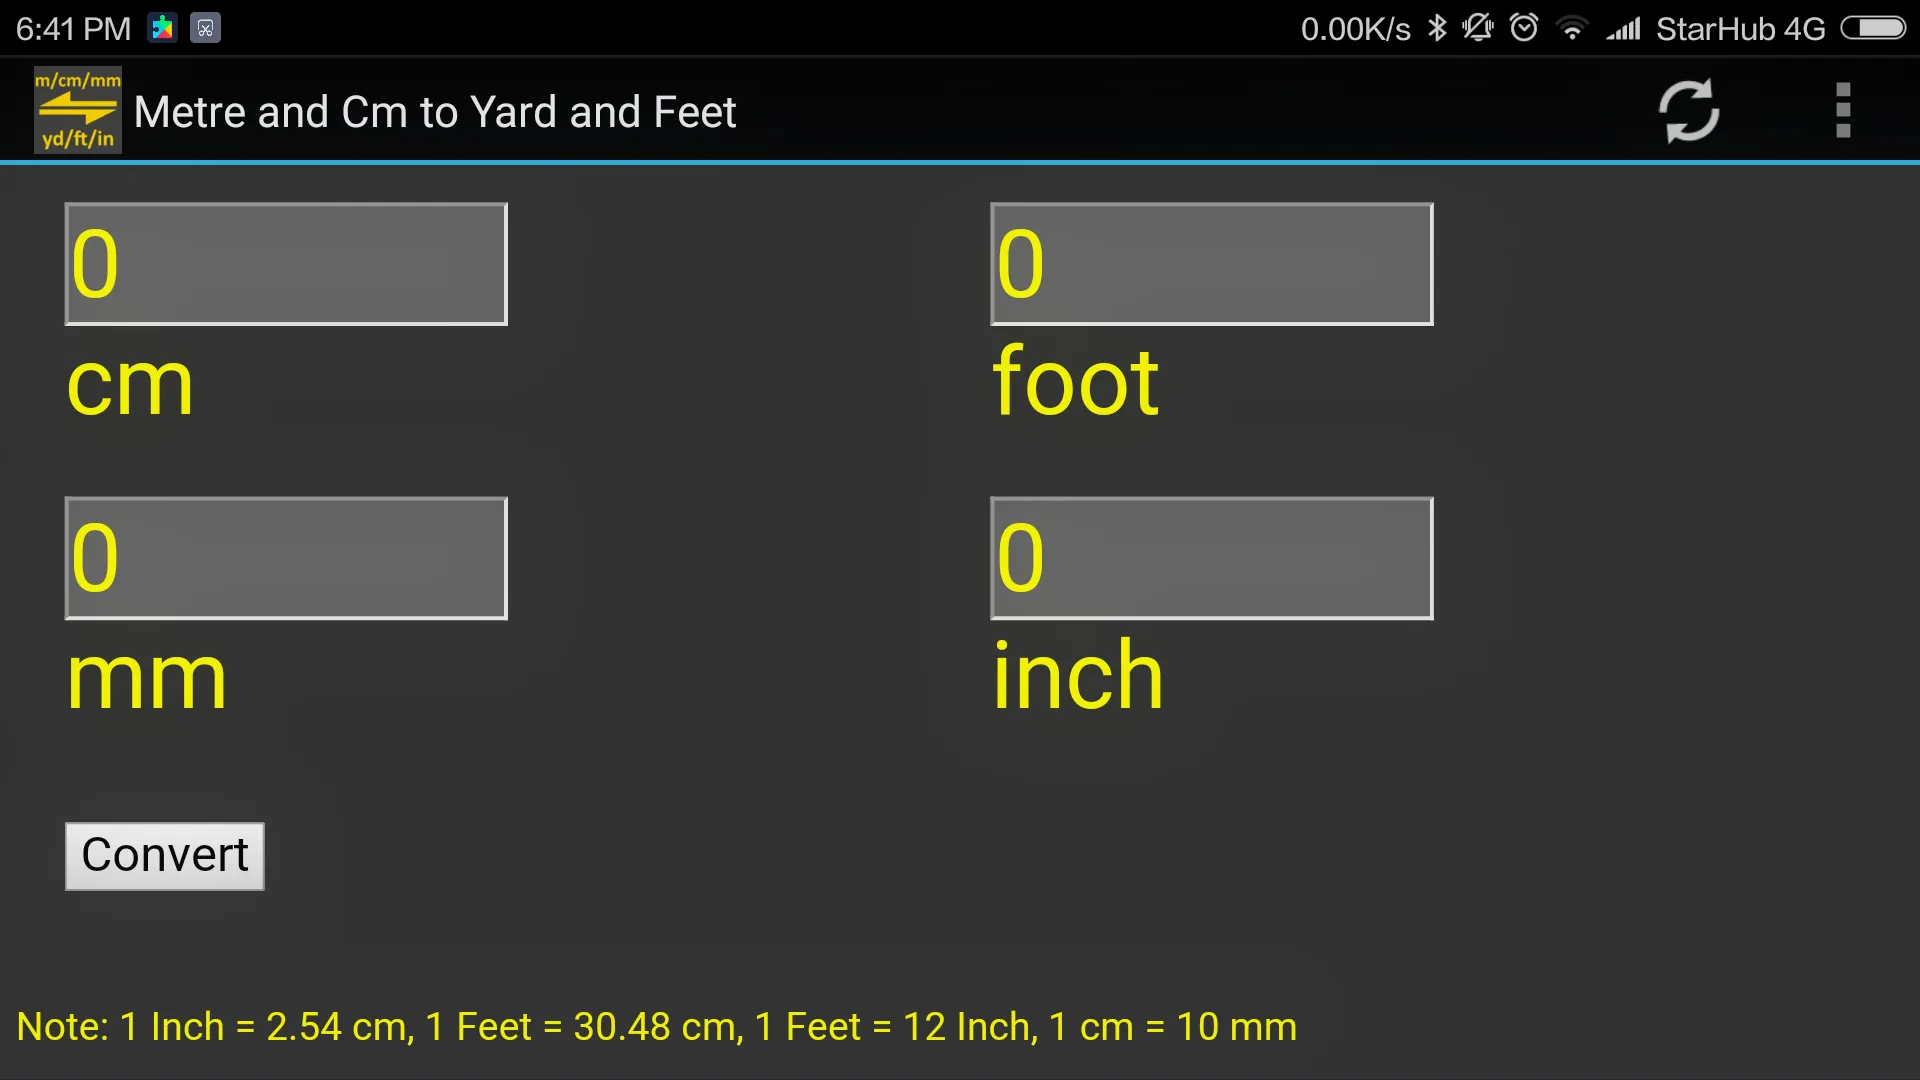Tap the clock showing 6:41 PM
Viewport: 1920px width, 1080px height.
point(72,28)
